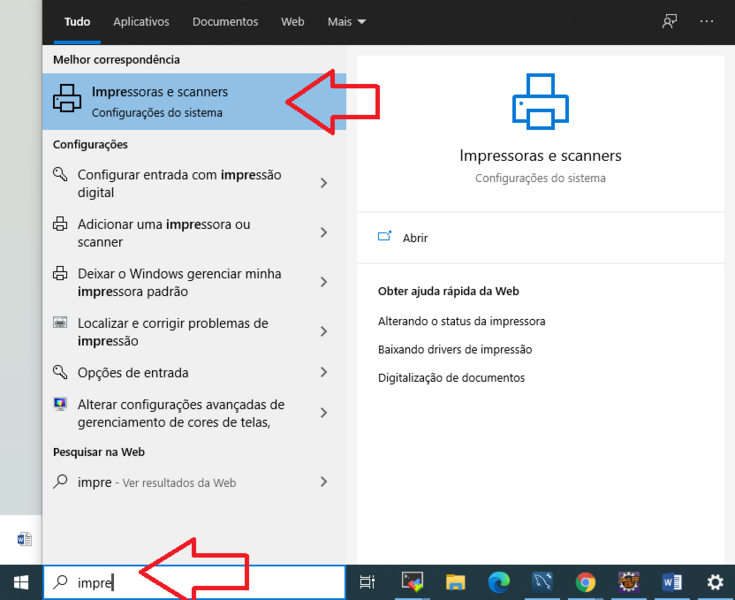
Task: Click magnifier icon in taskbar search box
Action: point(60,582)
